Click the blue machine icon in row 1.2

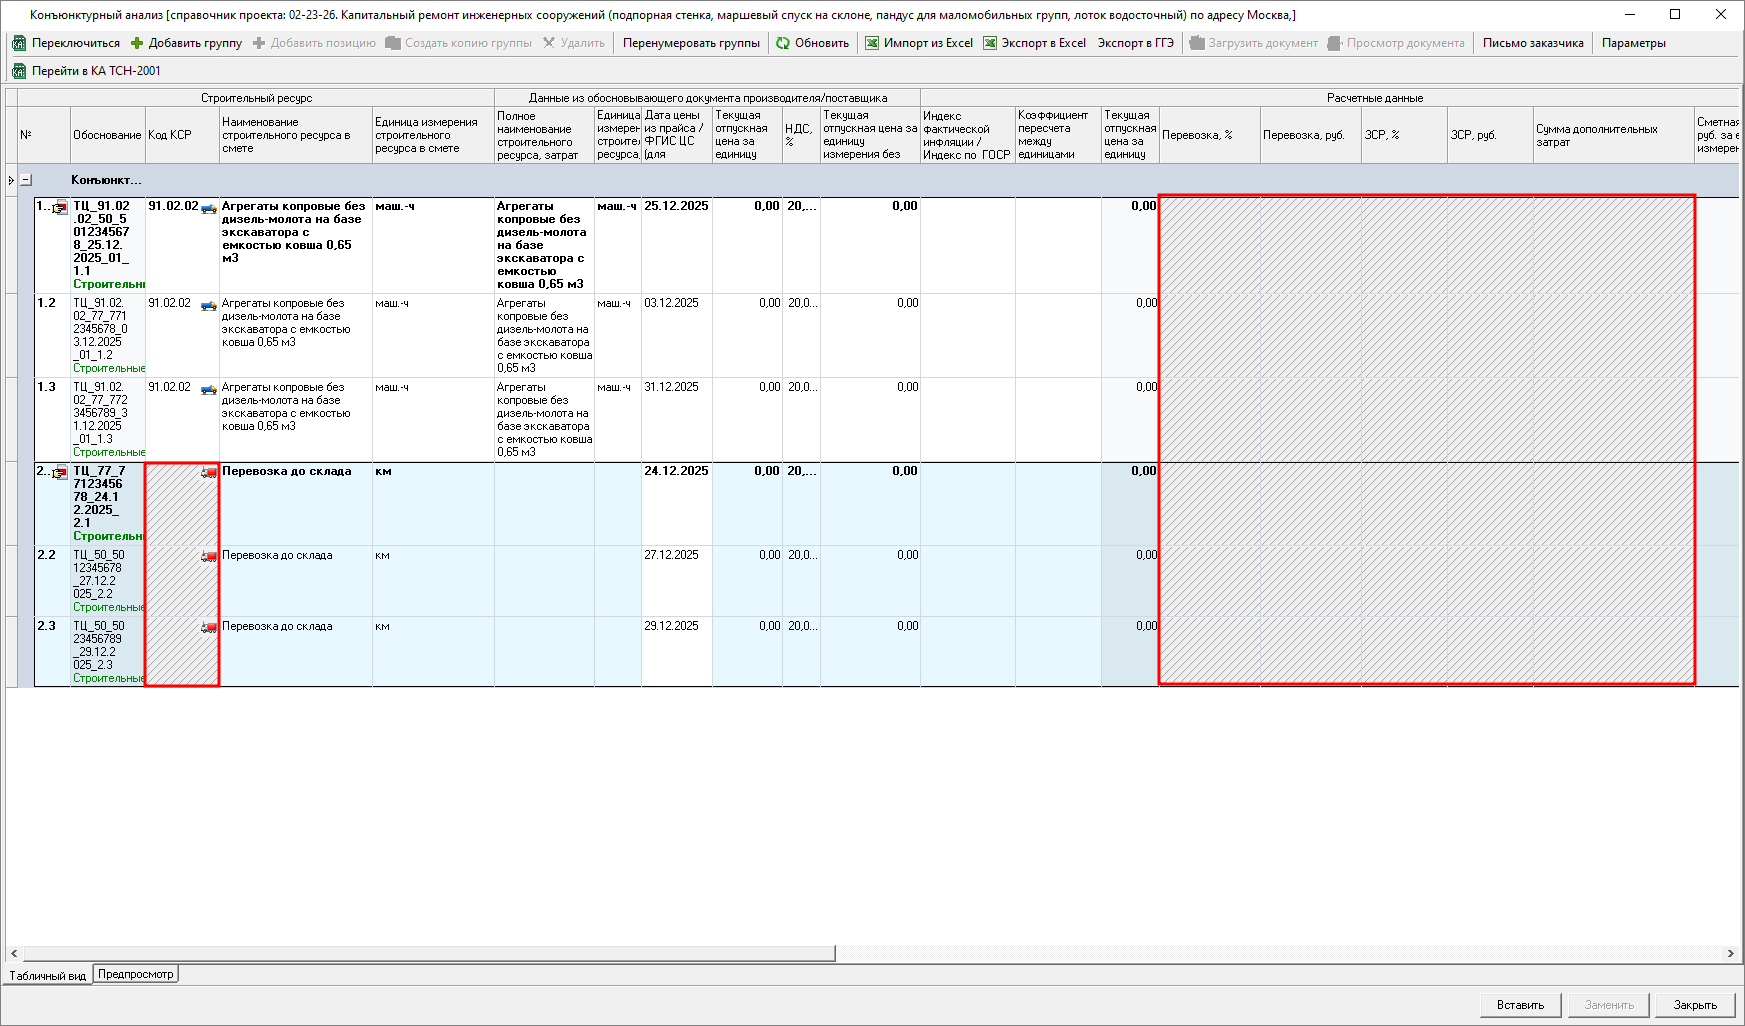pyautogui.click(x=208, y=305)
